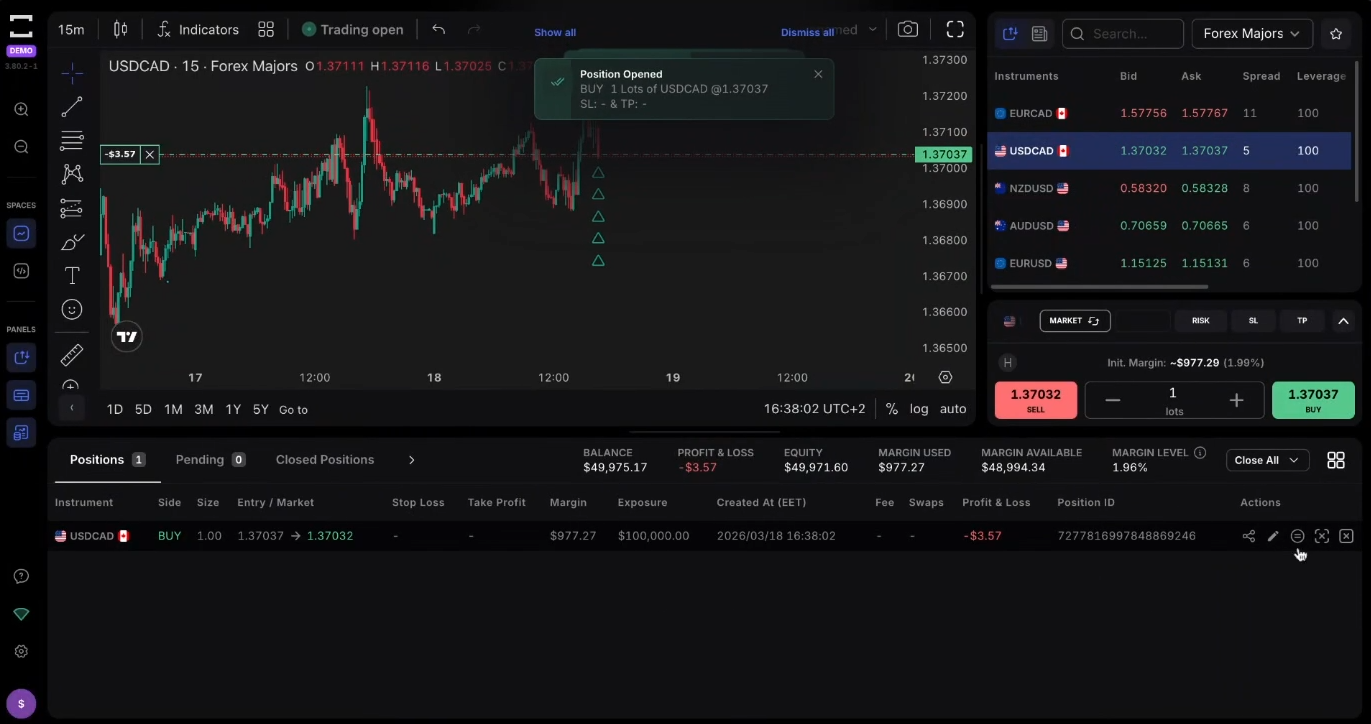The height and width of the screenshot is (724, 1371).
Task: Click the red 1.37032 SELL button
Action: [1035, 400]
